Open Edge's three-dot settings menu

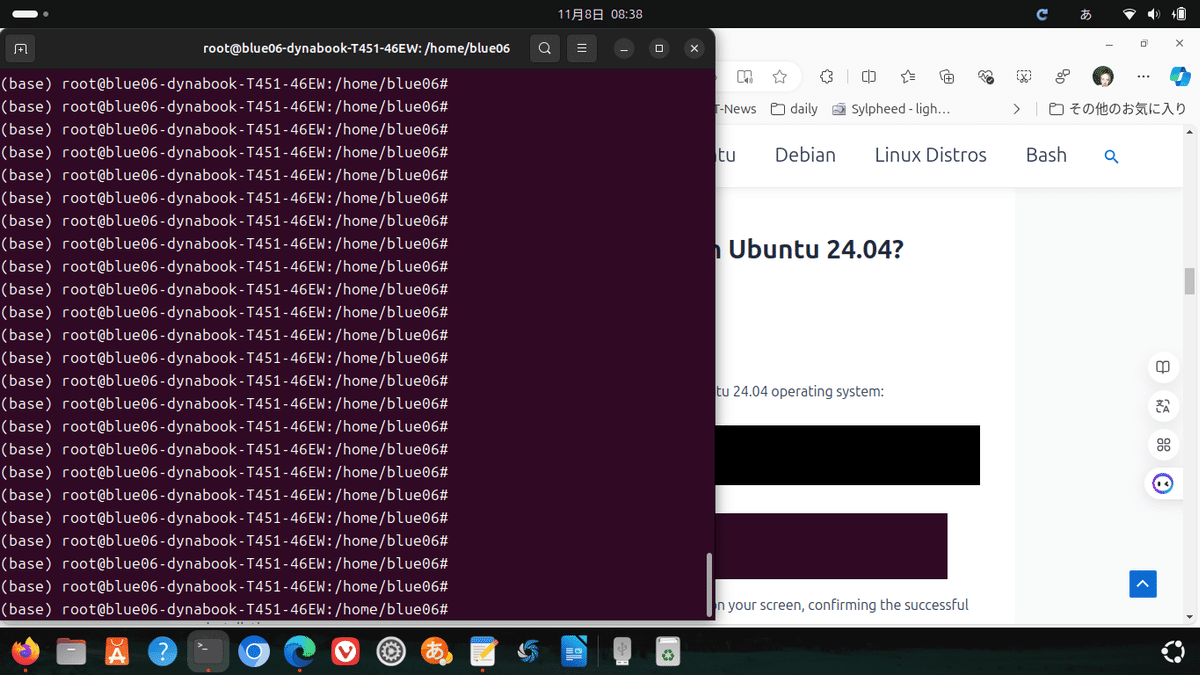pyautogui.click(x=1143, y=76)
